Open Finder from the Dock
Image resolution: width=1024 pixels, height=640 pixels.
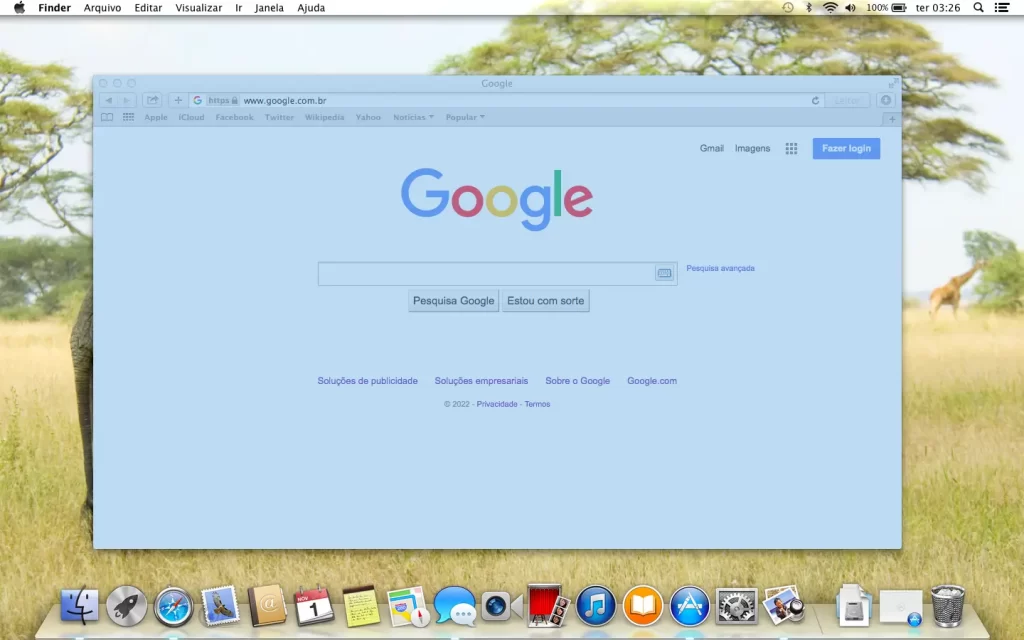pos(79,606)
